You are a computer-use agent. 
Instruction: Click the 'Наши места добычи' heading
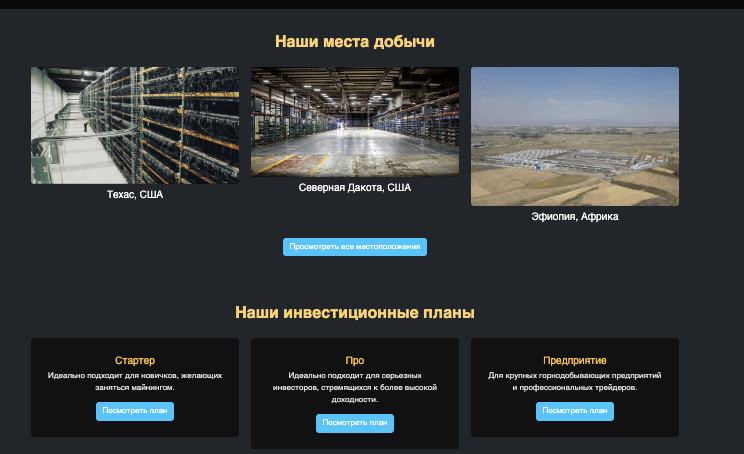coord(354,41)
